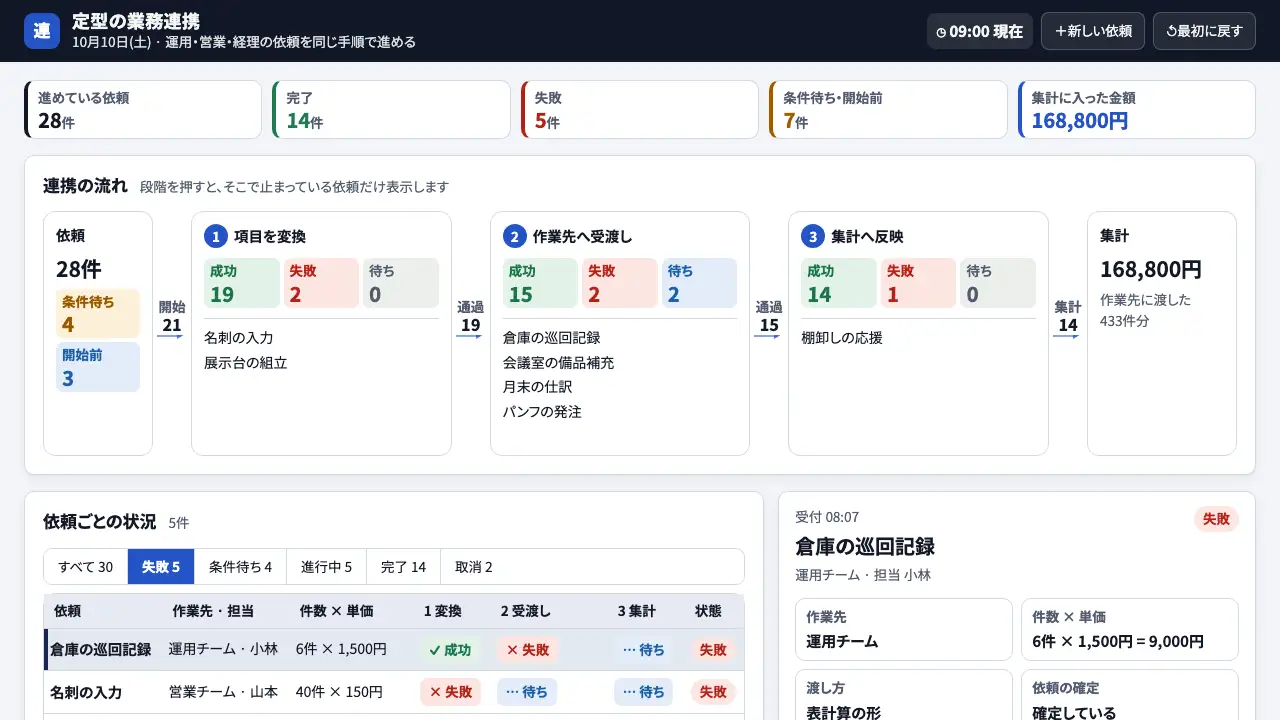Show 待ち 0 in the 集計へ反映 stage

998,283
